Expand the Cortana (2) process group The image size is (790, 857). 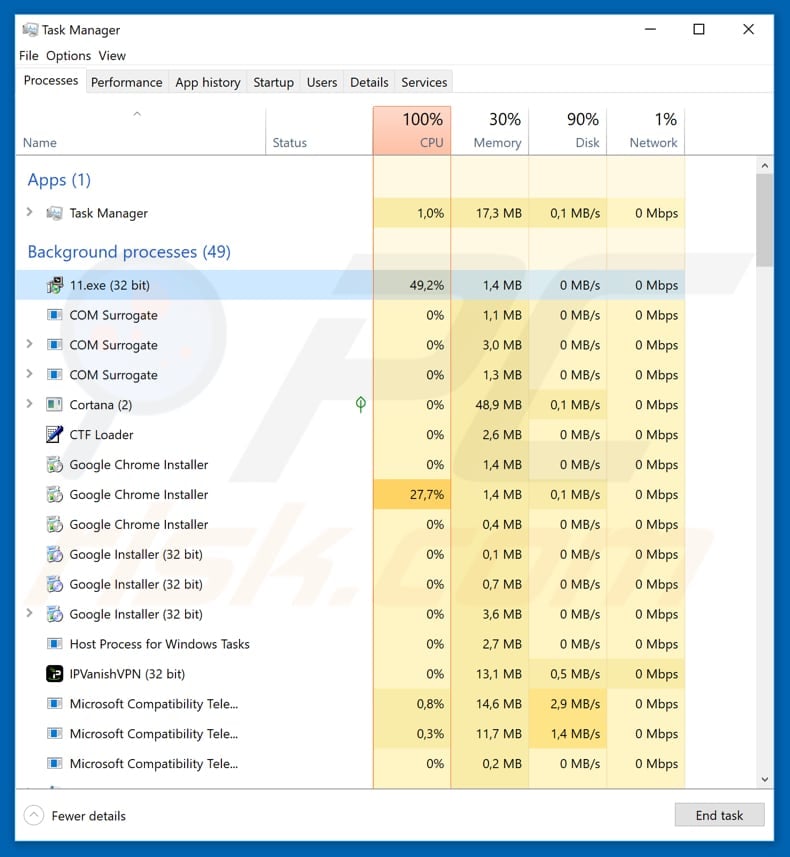[30, 404]
